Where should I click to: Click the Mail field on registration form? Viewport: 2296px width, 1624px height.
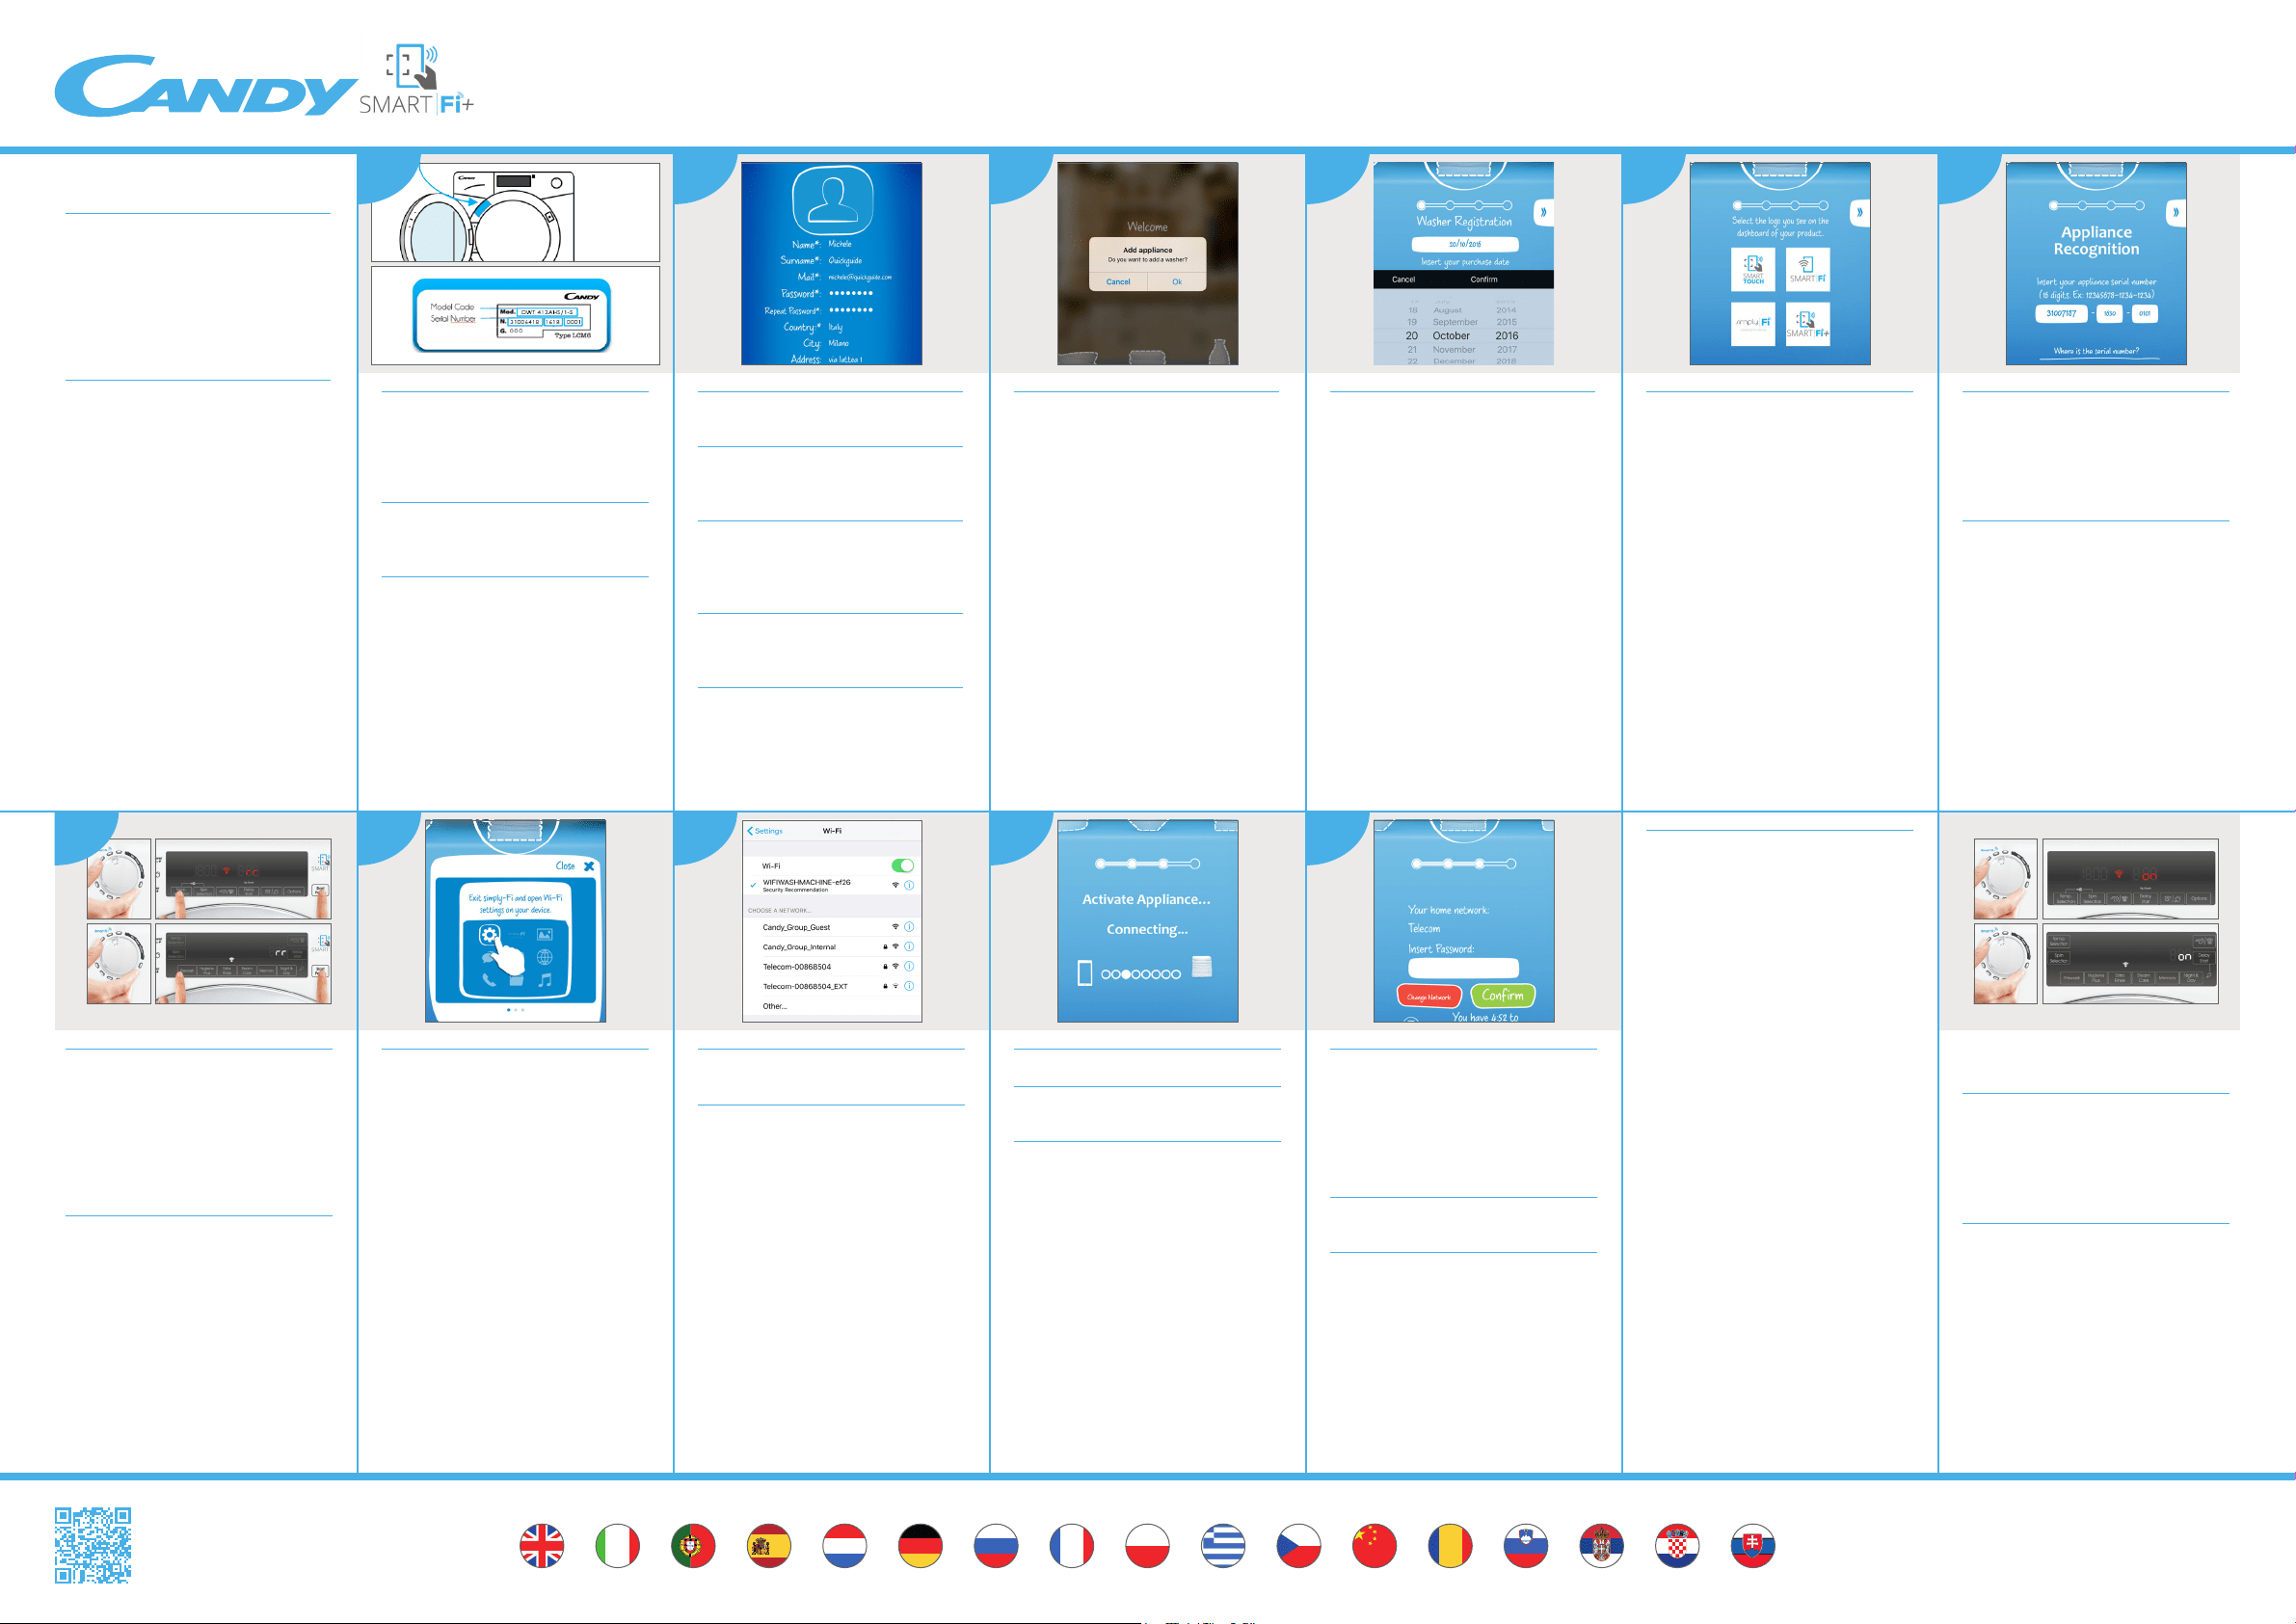[x=844, y=277]
